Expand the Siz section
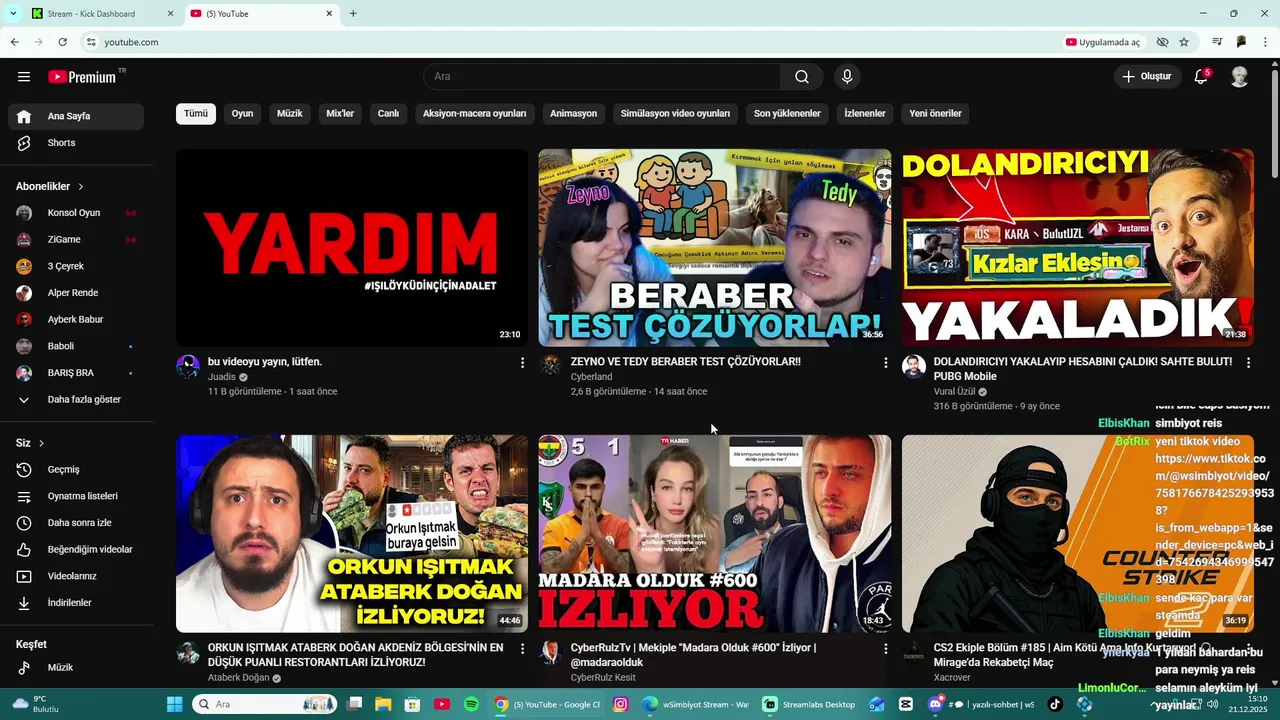Screen dimensions: 1280x720 click(30, 443)
